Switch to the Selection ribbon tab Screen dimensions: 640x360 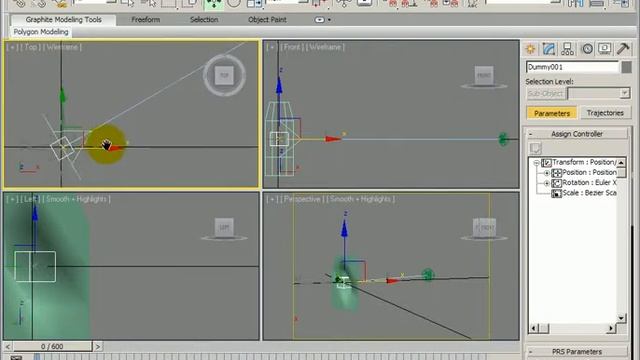tap(204, 20)
